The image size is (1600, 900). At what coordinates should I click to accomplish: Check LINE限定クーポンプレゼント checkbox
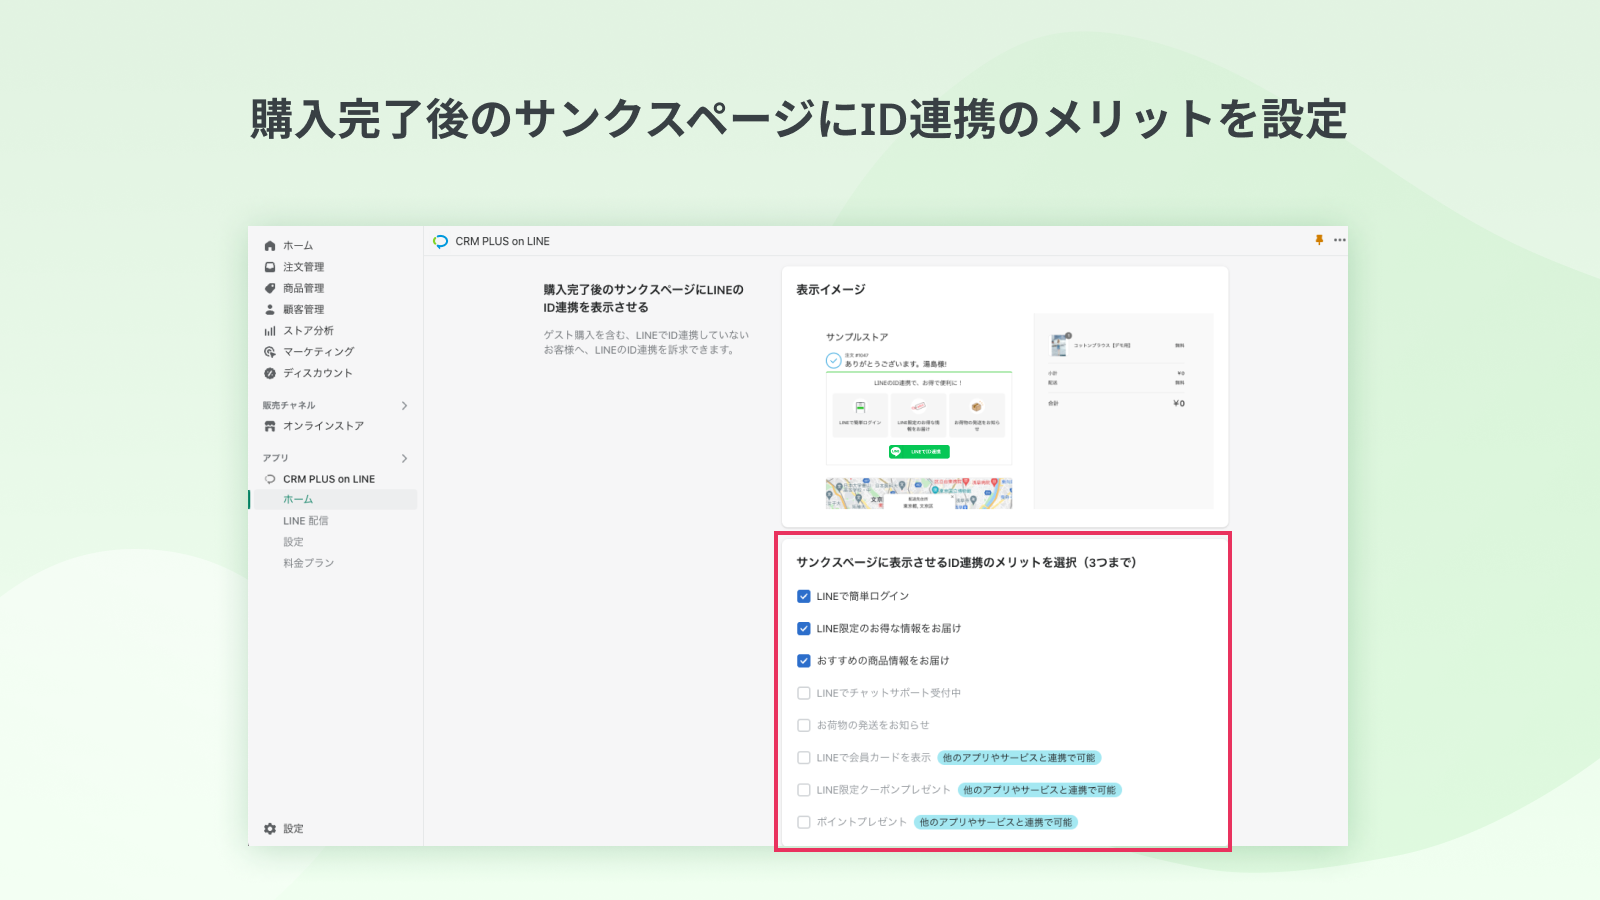click(x=804, y=790)
